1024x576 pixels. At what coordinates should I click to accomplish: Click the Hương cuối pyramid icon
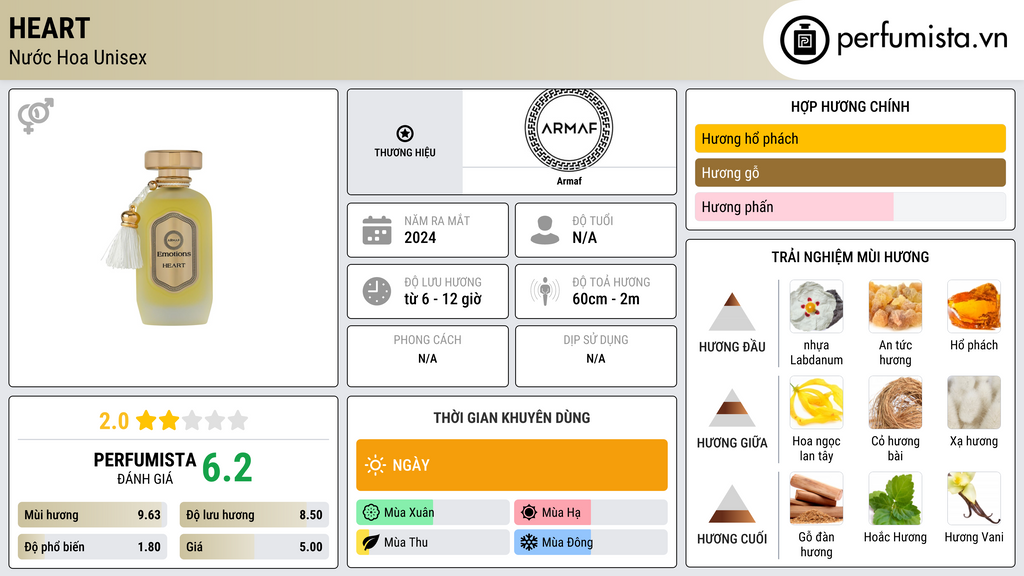click(732, 504)
